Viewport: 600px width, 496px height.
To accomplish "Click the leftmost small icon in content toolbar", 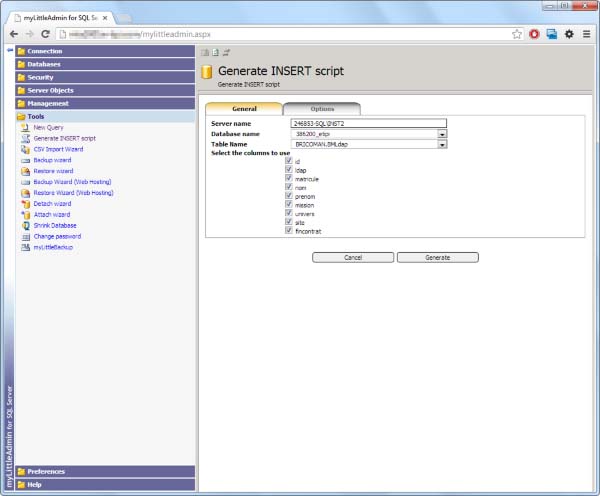I will pos(205,52).
